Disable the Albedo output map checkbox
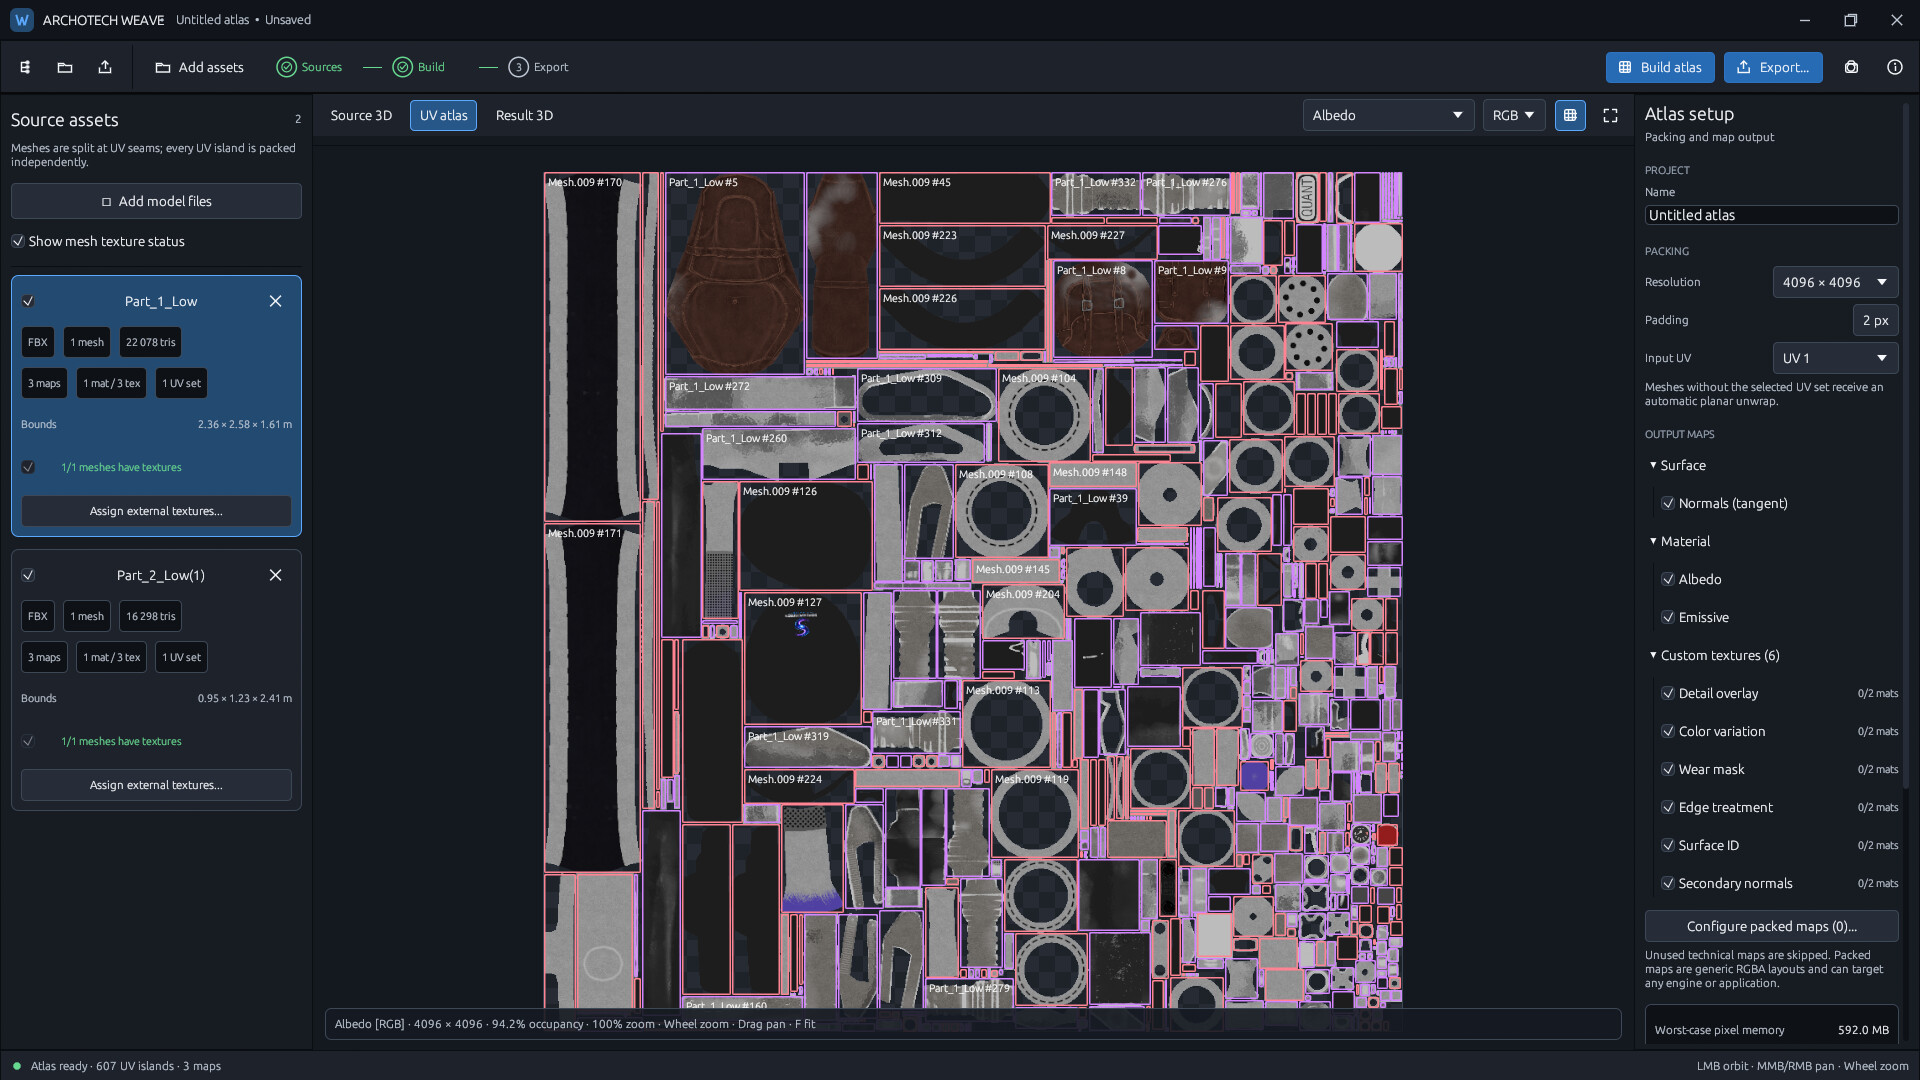This screenshot has width=1920, height=1080. click(x=1668, y=579)
